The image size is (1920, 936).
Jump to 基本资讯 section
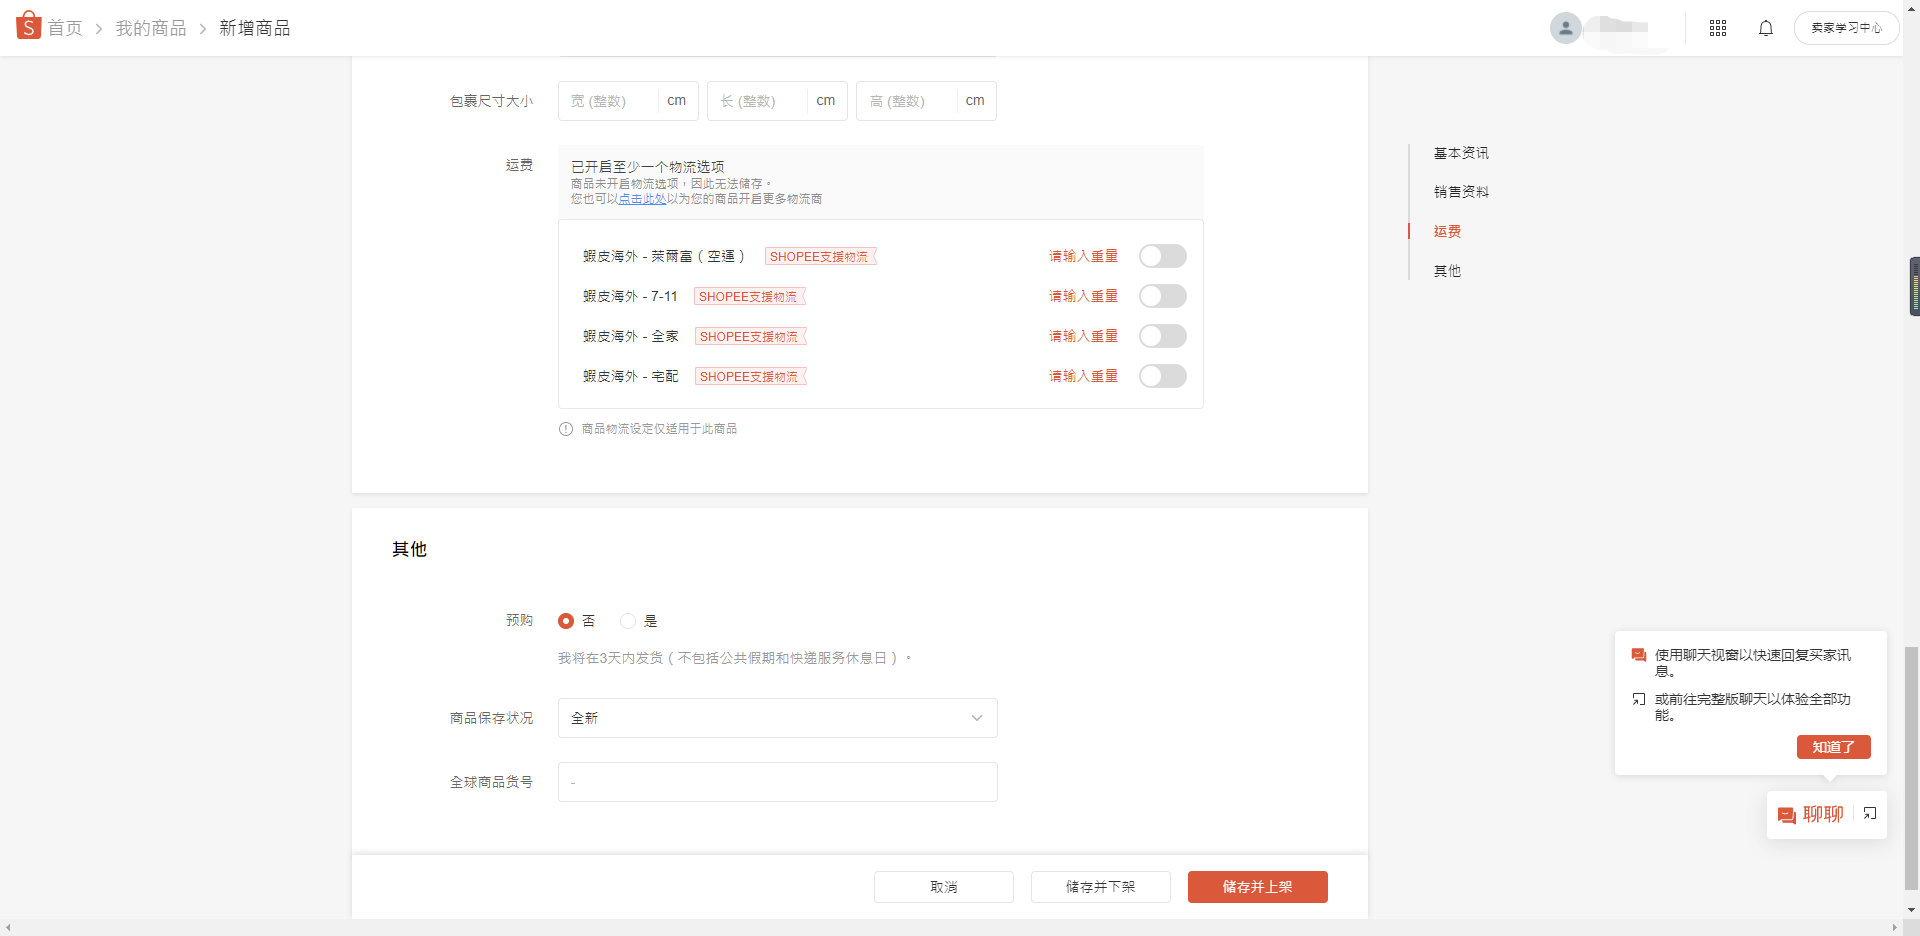(1461, 153)
